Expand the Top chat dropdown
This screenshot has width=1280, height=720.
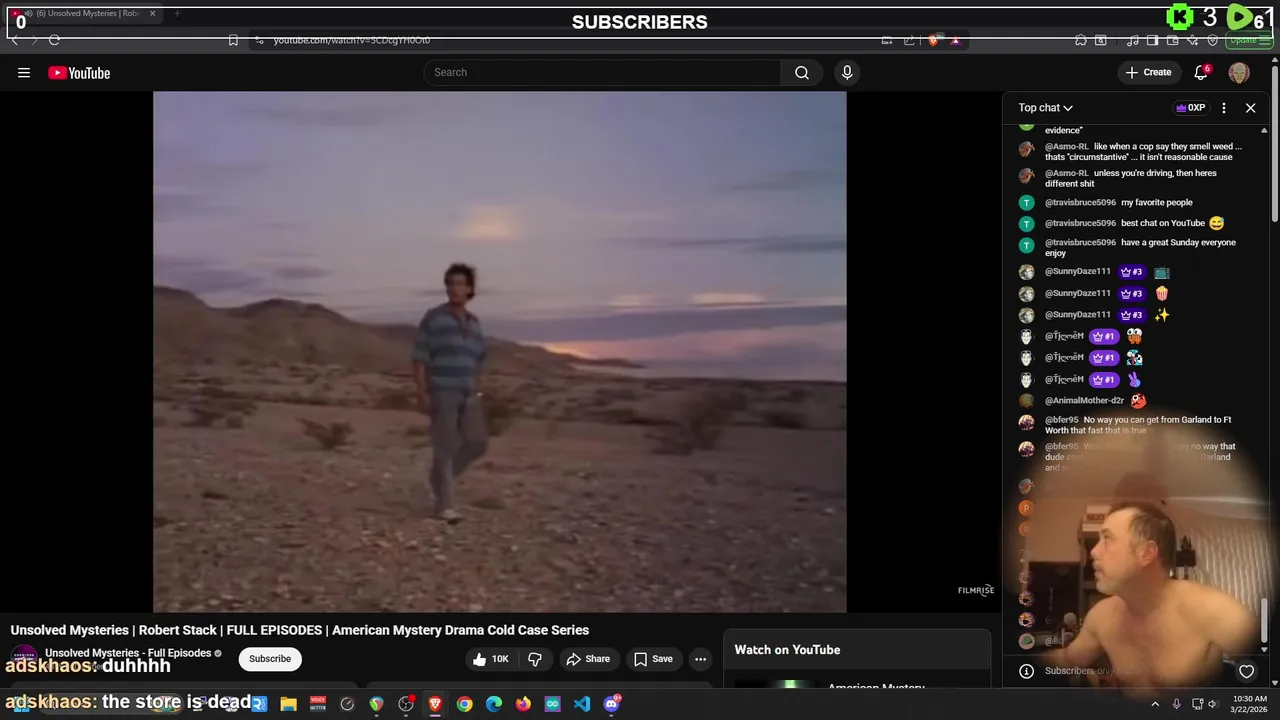pos(1045,107)
